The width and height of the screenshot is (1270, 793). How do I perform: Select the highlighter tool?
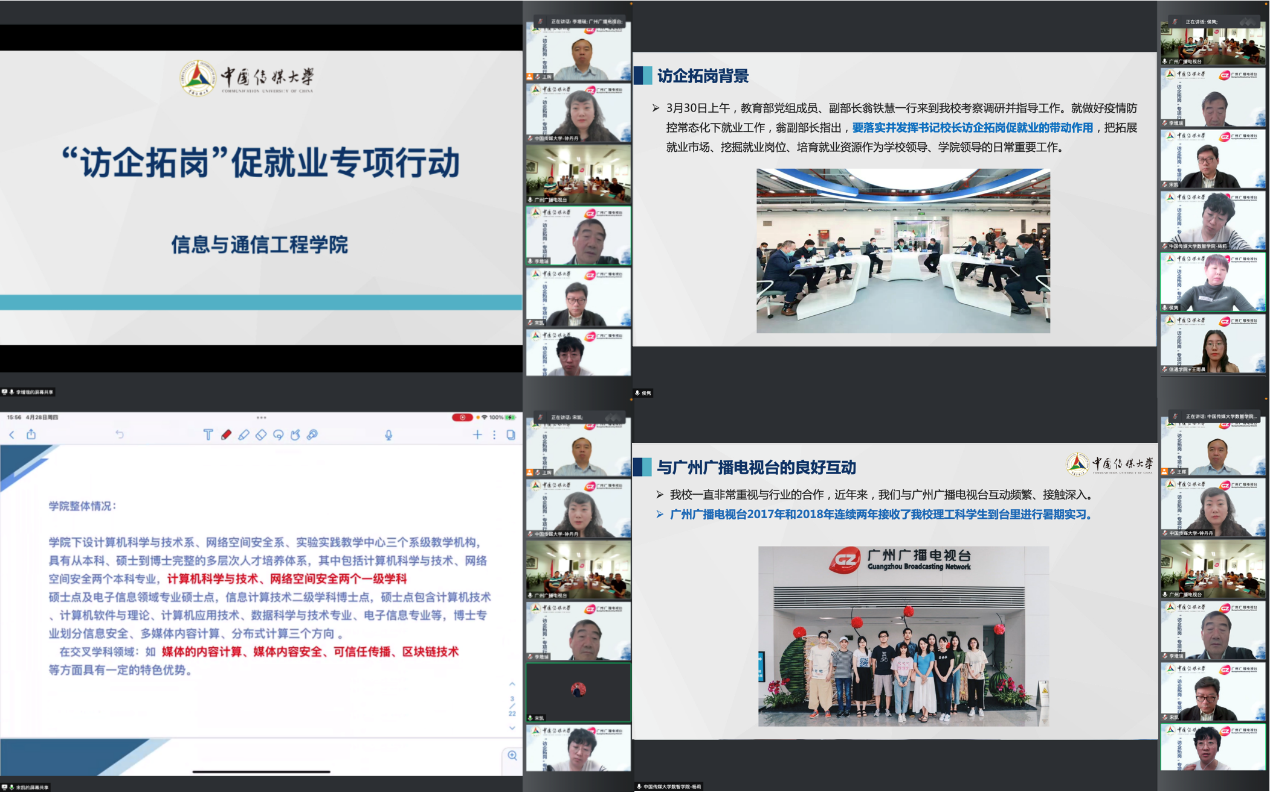(x=244, y=435)
